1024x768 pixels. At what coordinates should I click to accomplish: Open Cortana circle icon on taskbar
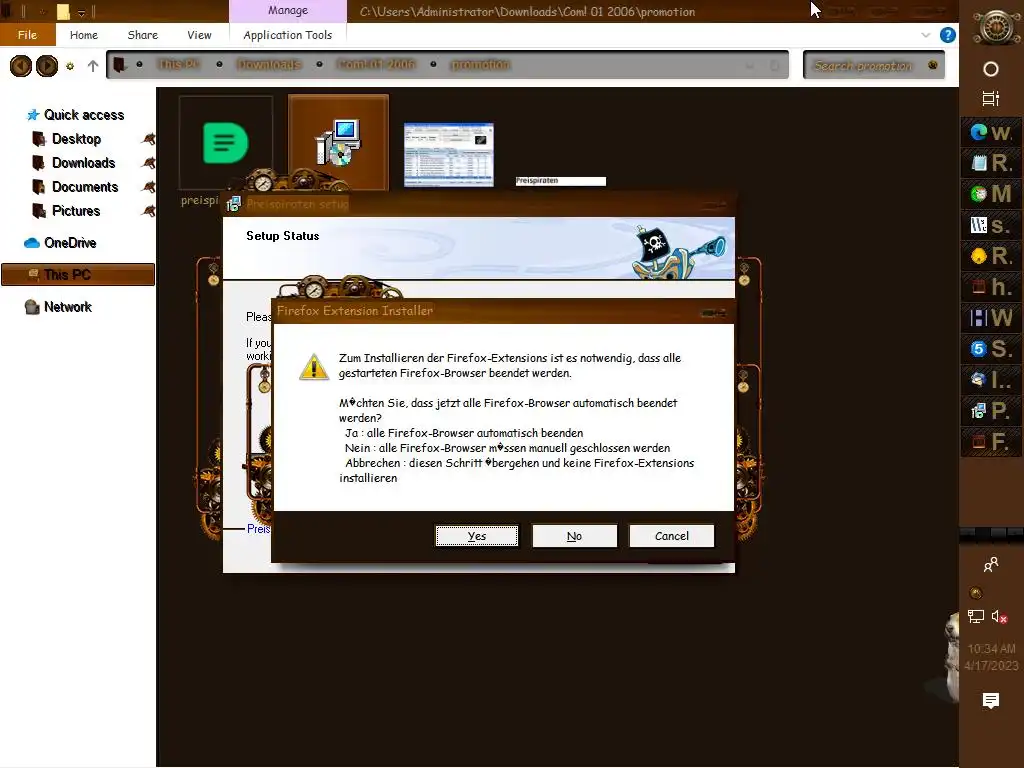click(x=991, y=69)
